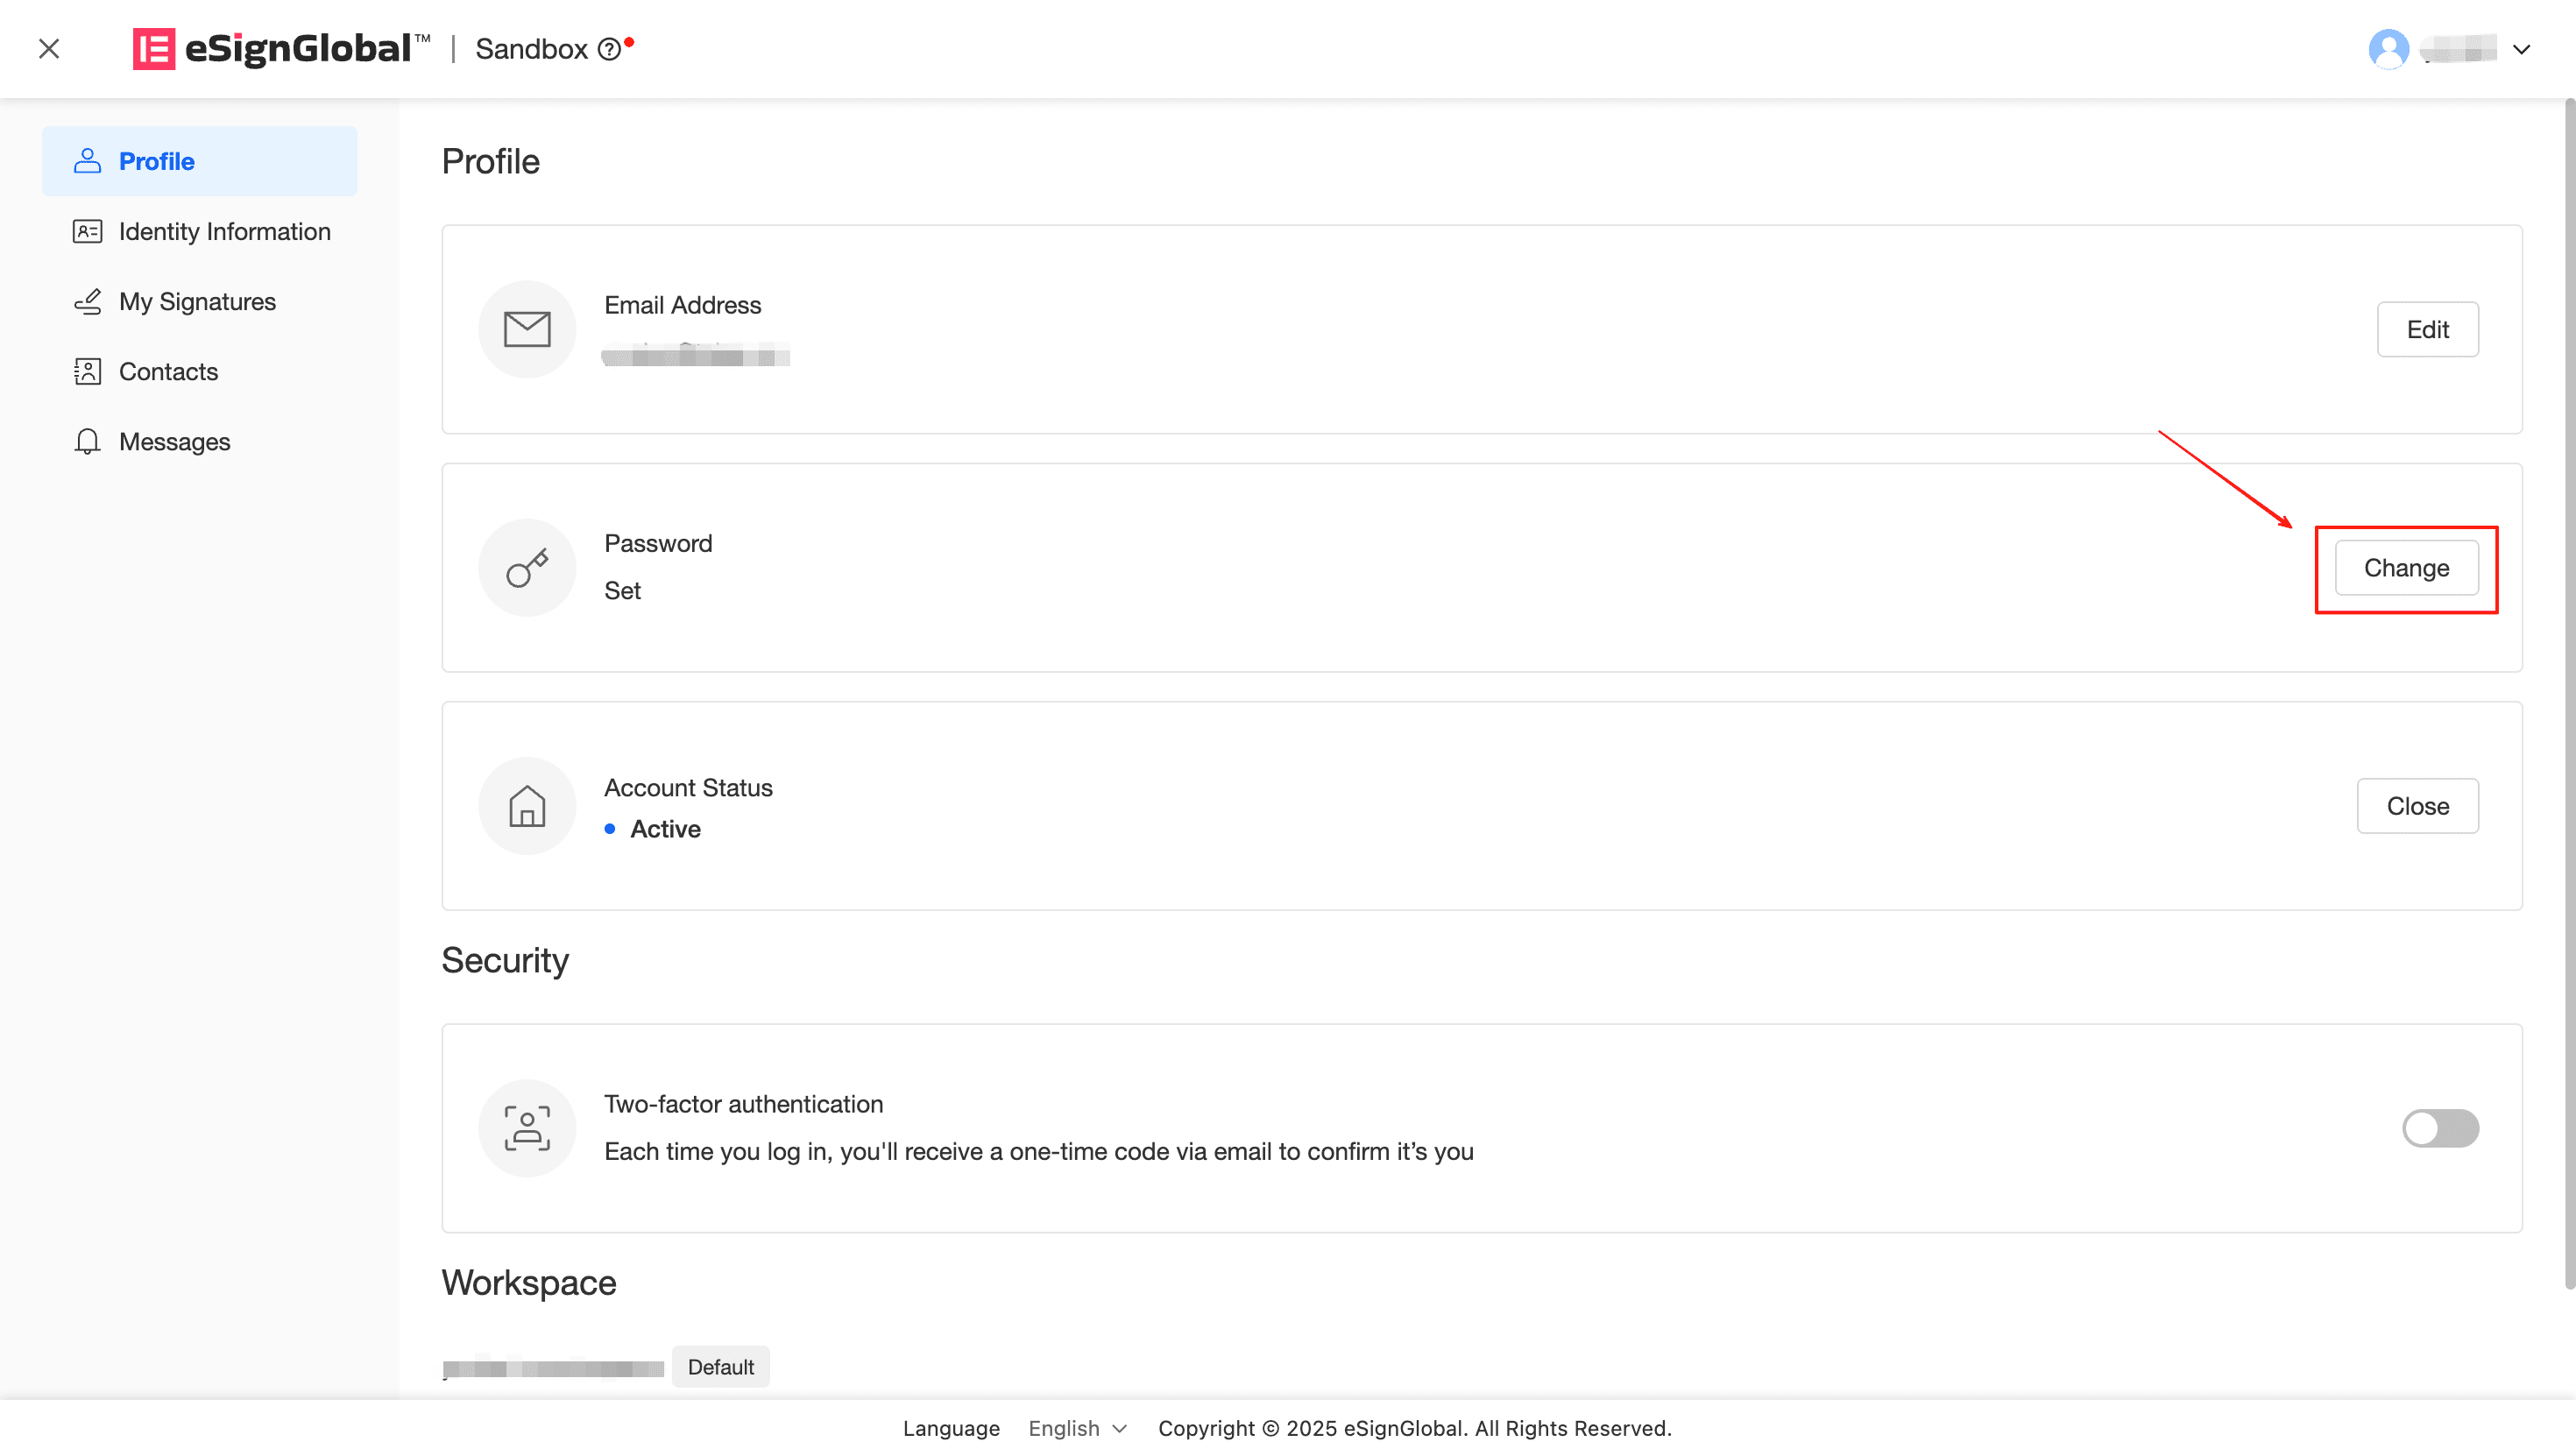Click Change to update the password
This screenshot has width=2576, height=1456.
pos(2406,568)
